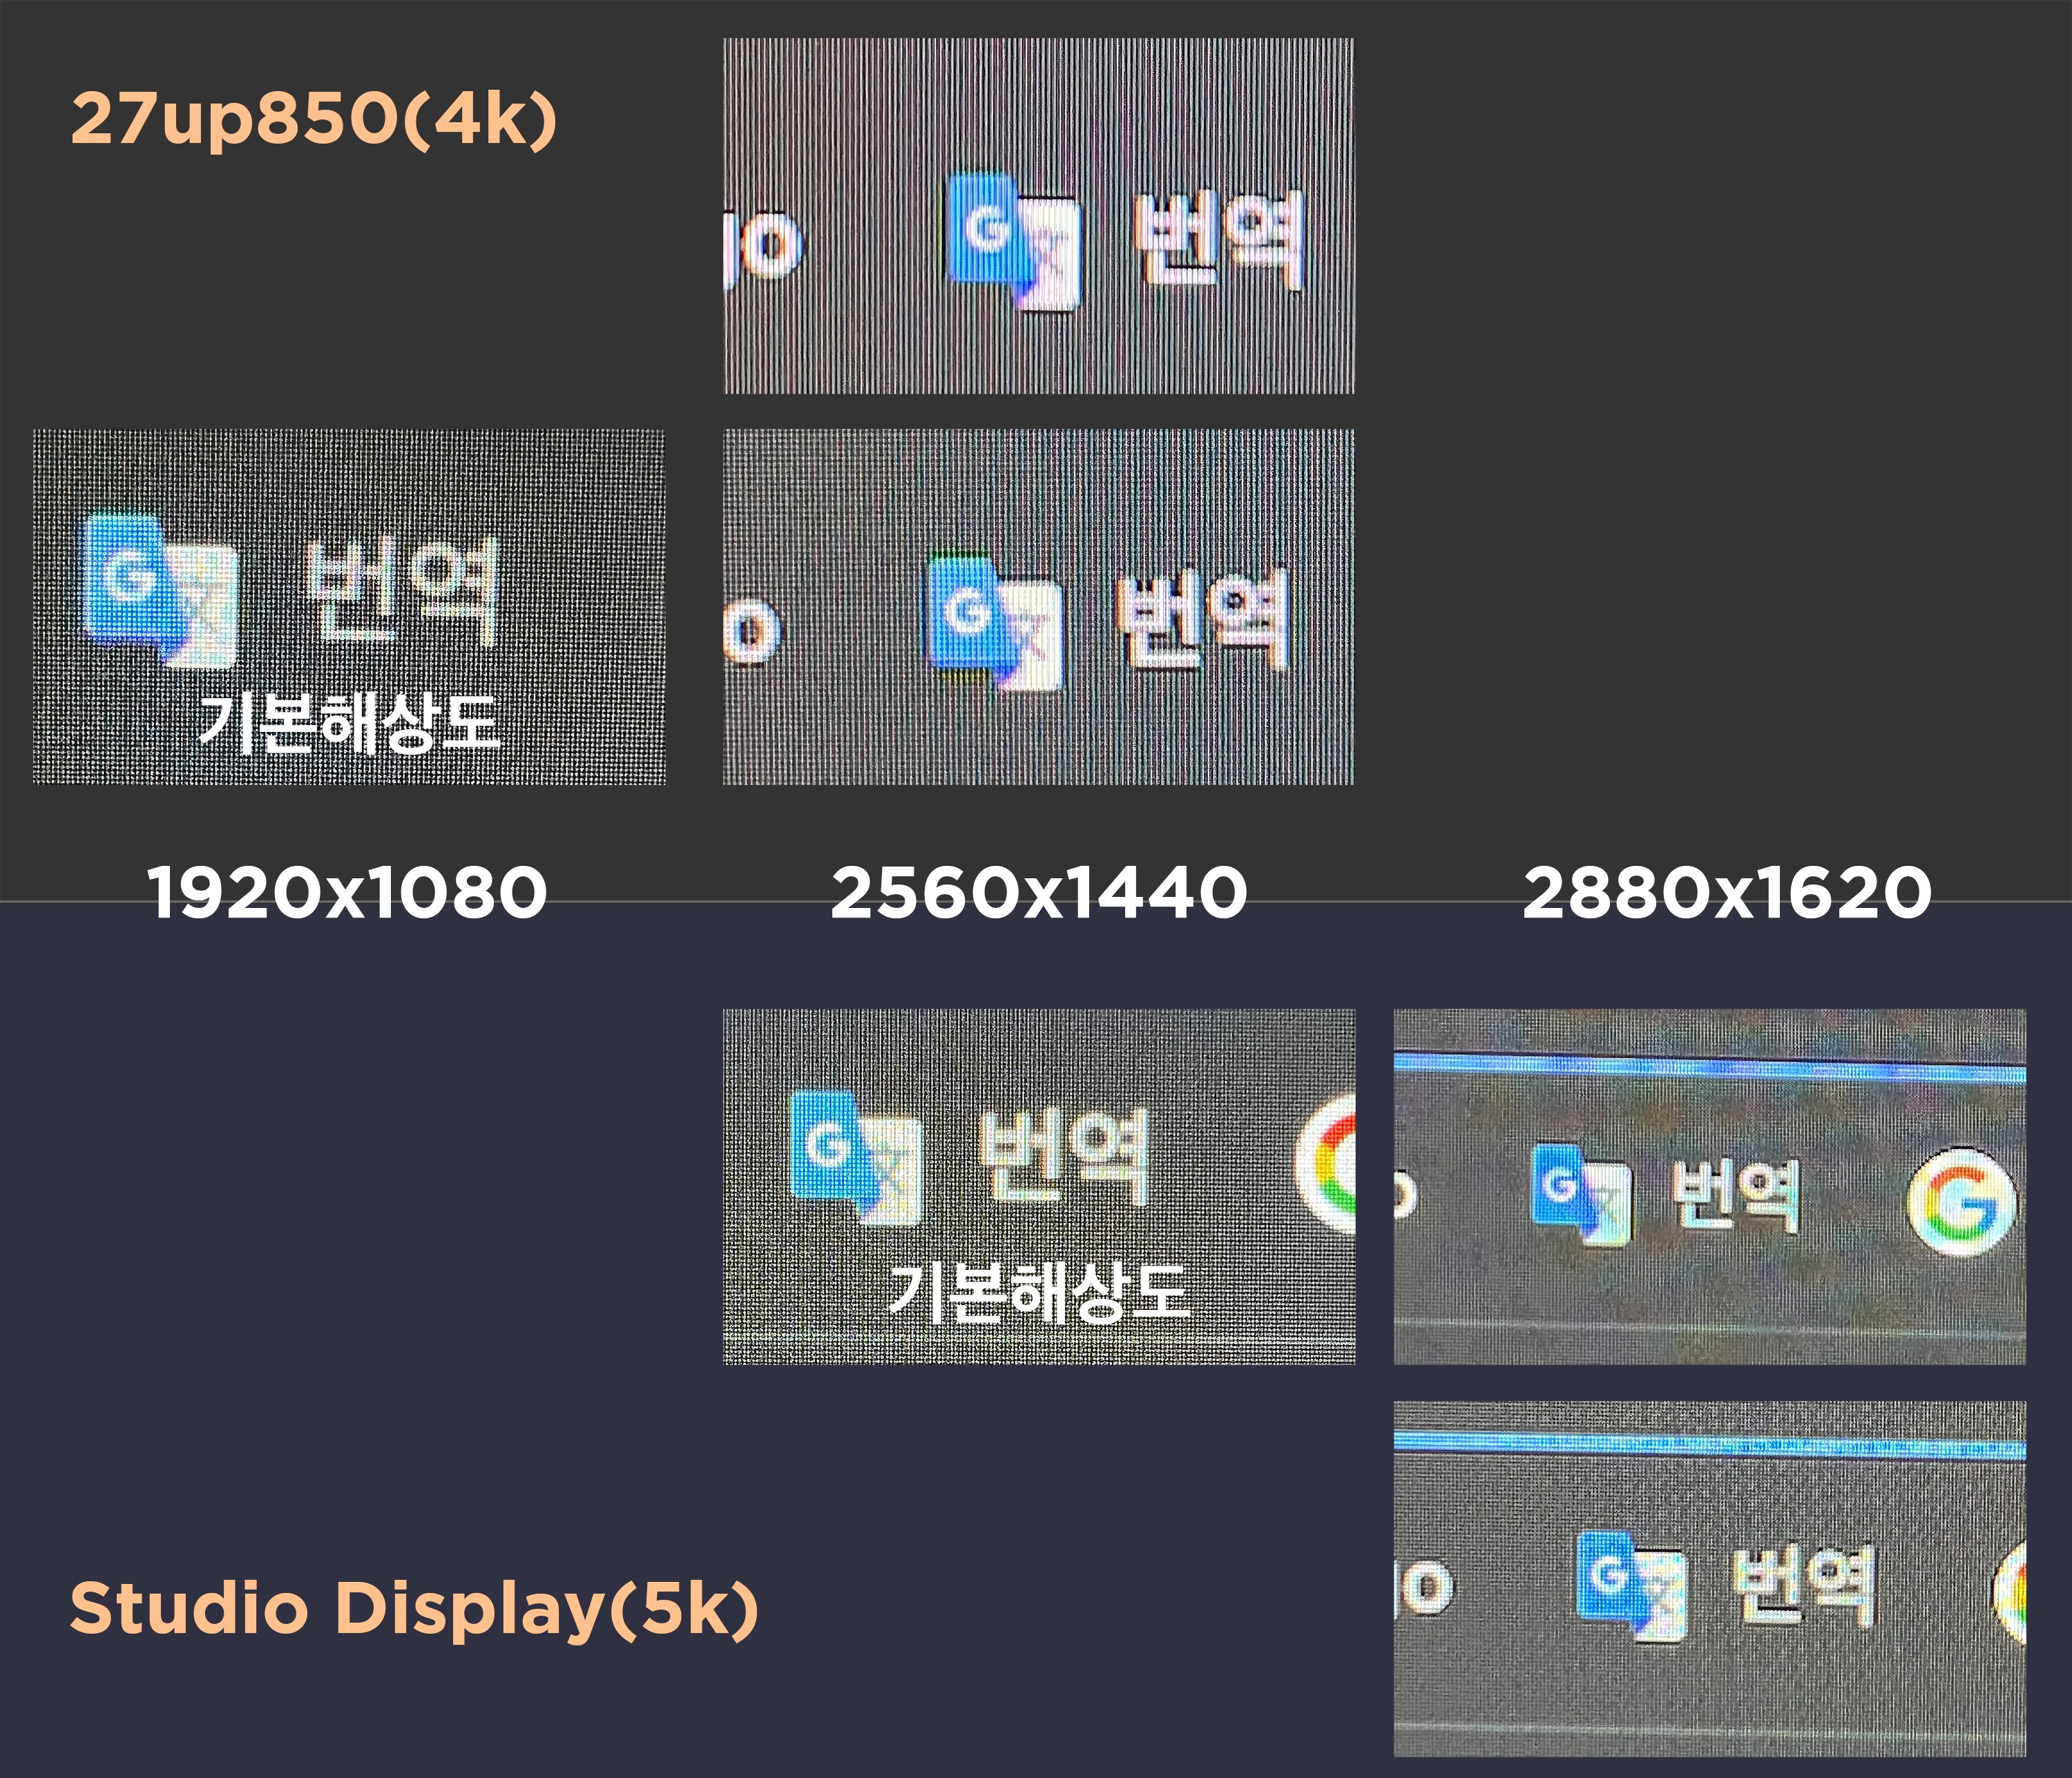Click the Translate icon in the 1920x1080 photo
This screenshot has height=1778, width=2072.
pyautogui.click(x=160, y=591)
